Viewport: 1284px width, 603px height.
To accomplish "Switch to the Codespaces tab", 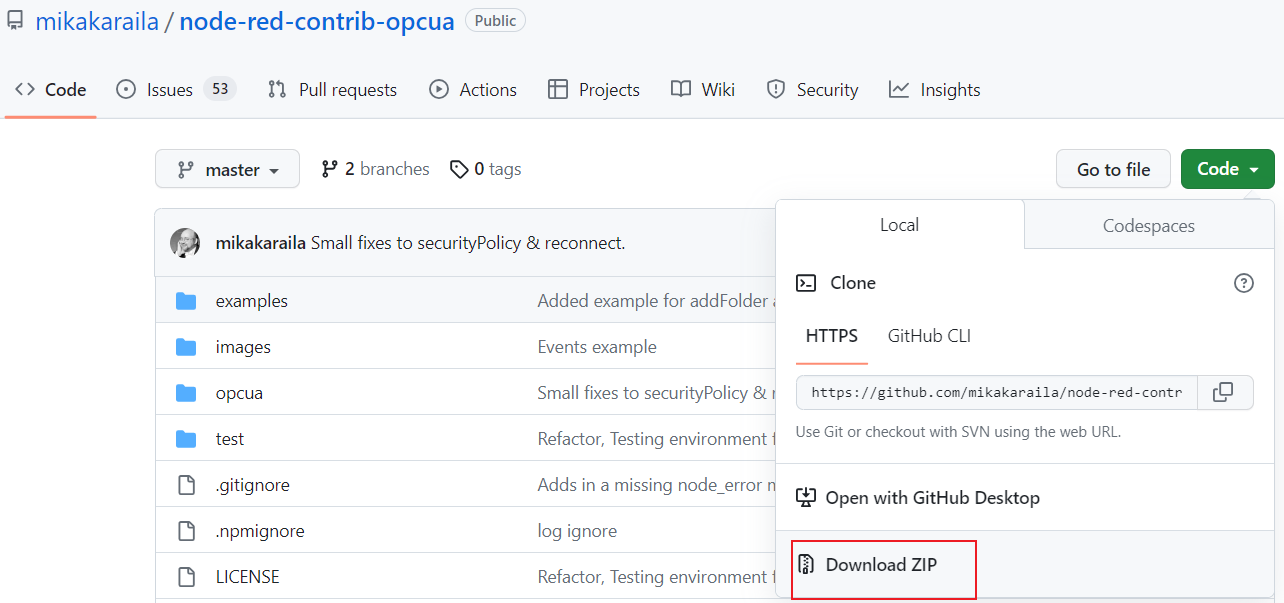I will coord(1148,225).
